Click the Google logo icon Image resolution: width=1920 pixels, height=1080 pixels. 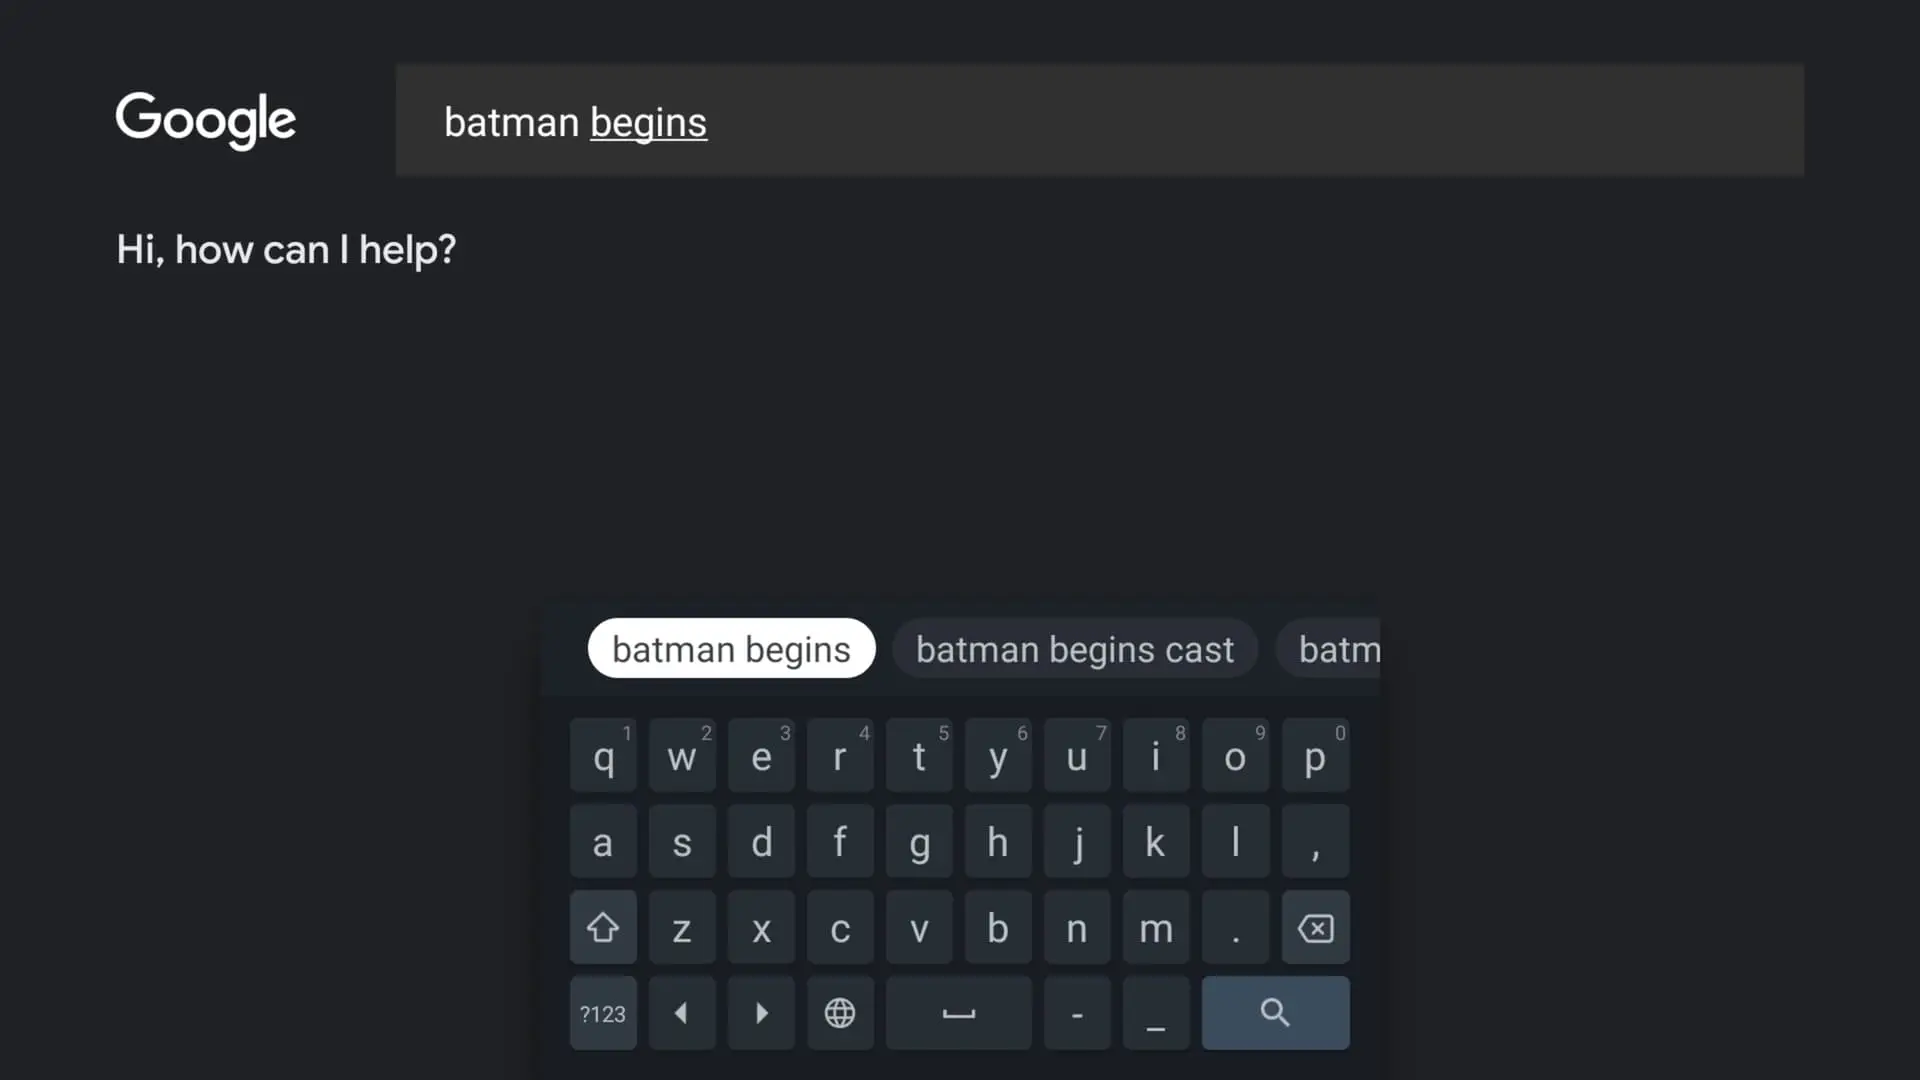tap(206, 120)
